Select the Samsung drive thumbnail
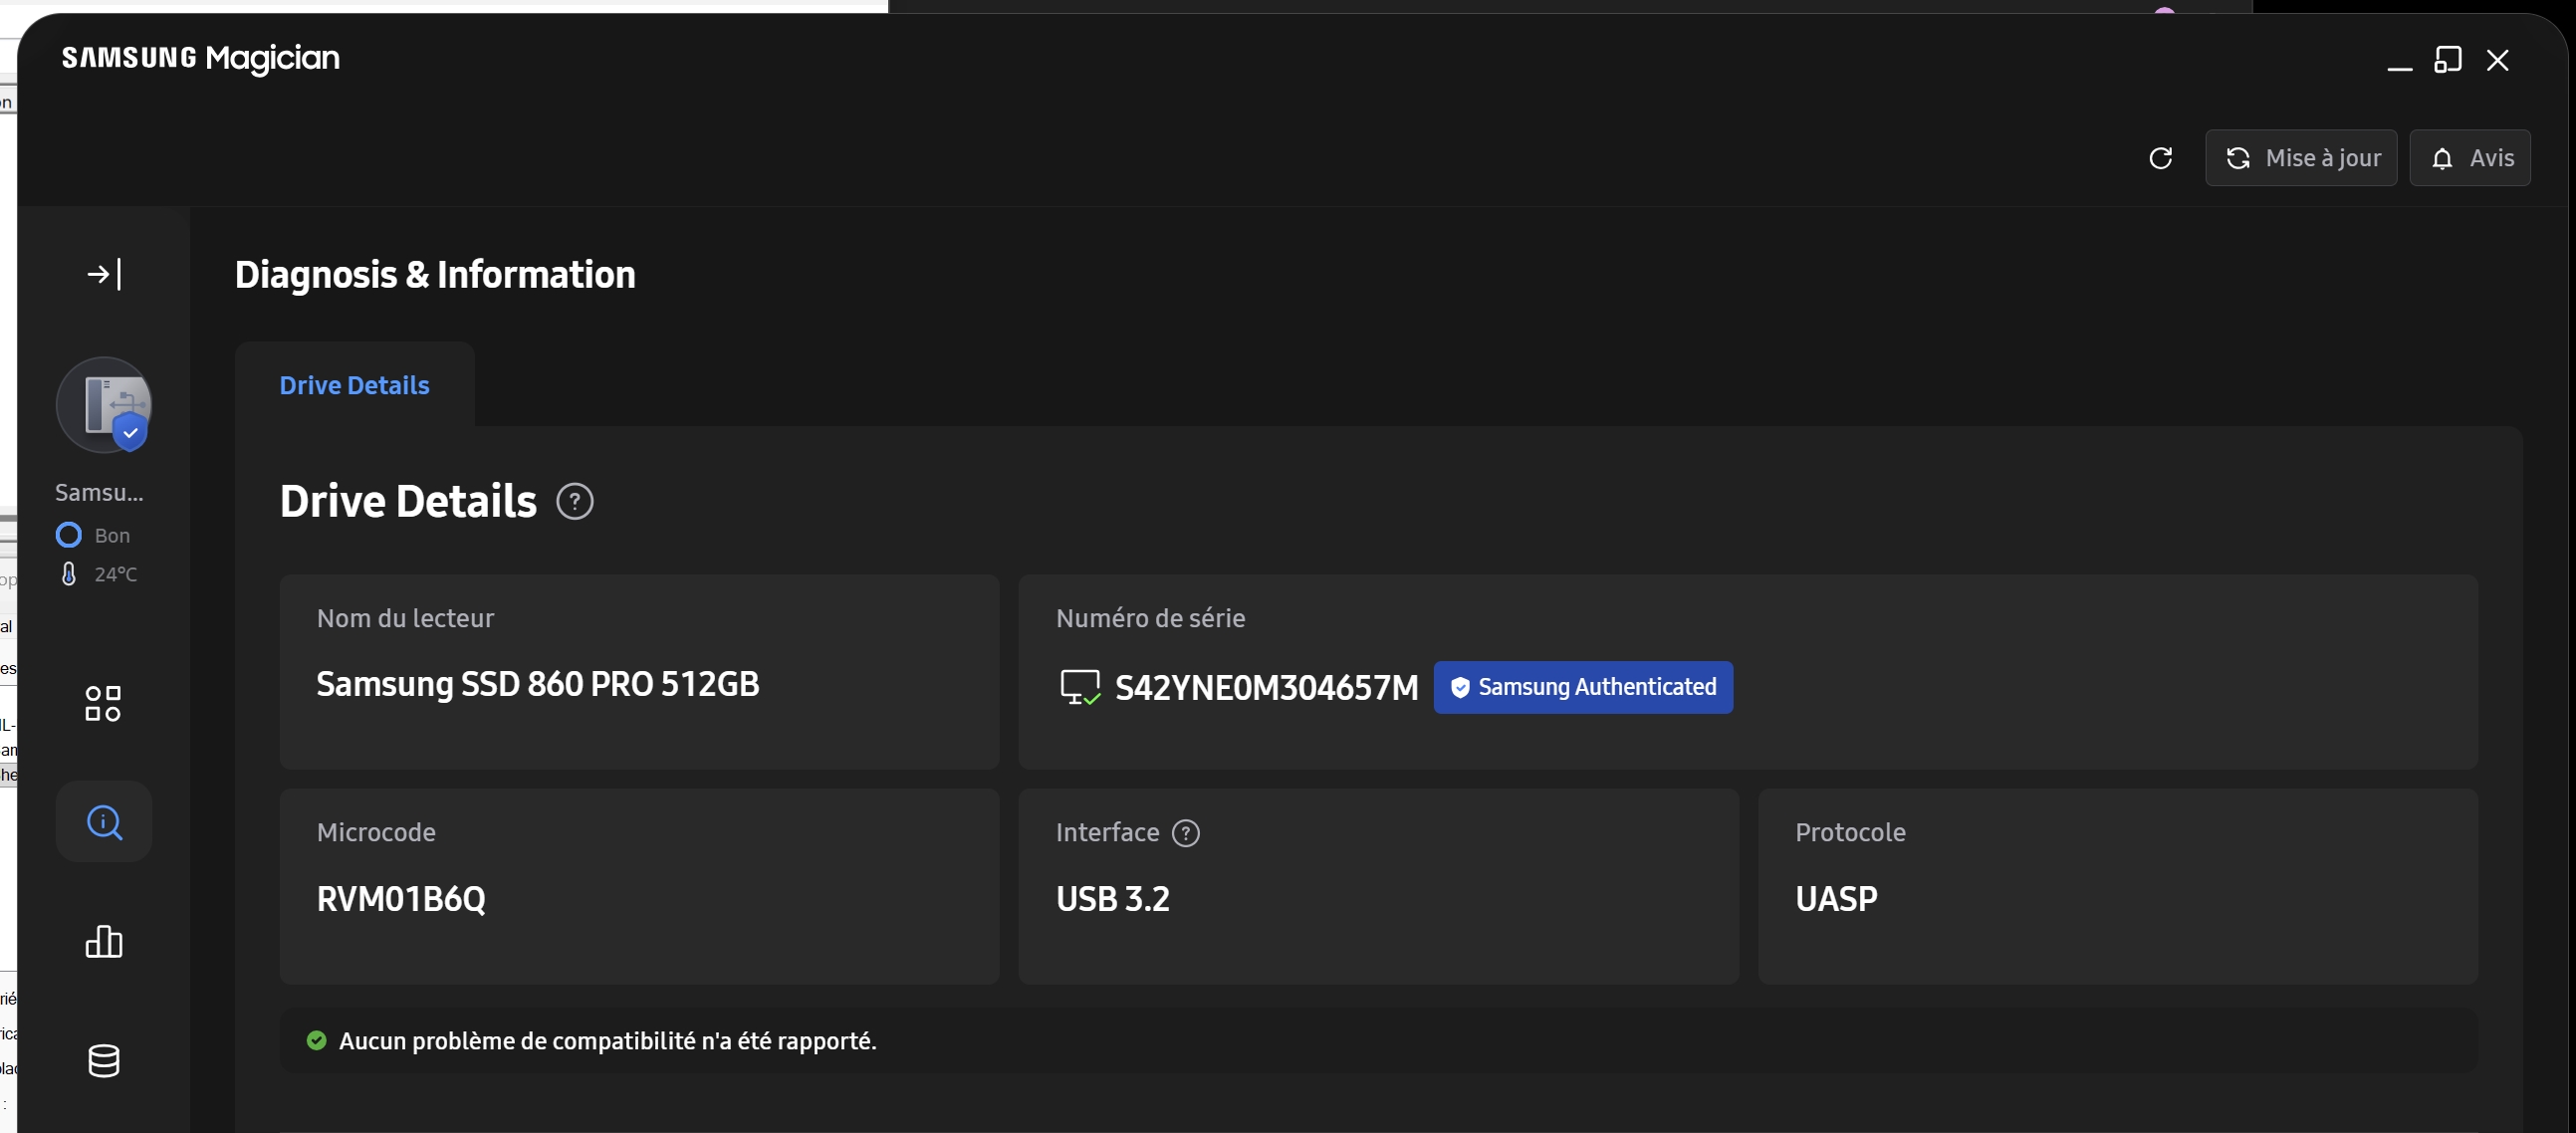The height and width of the screenshot is (1133, 2576). point(104,405)
